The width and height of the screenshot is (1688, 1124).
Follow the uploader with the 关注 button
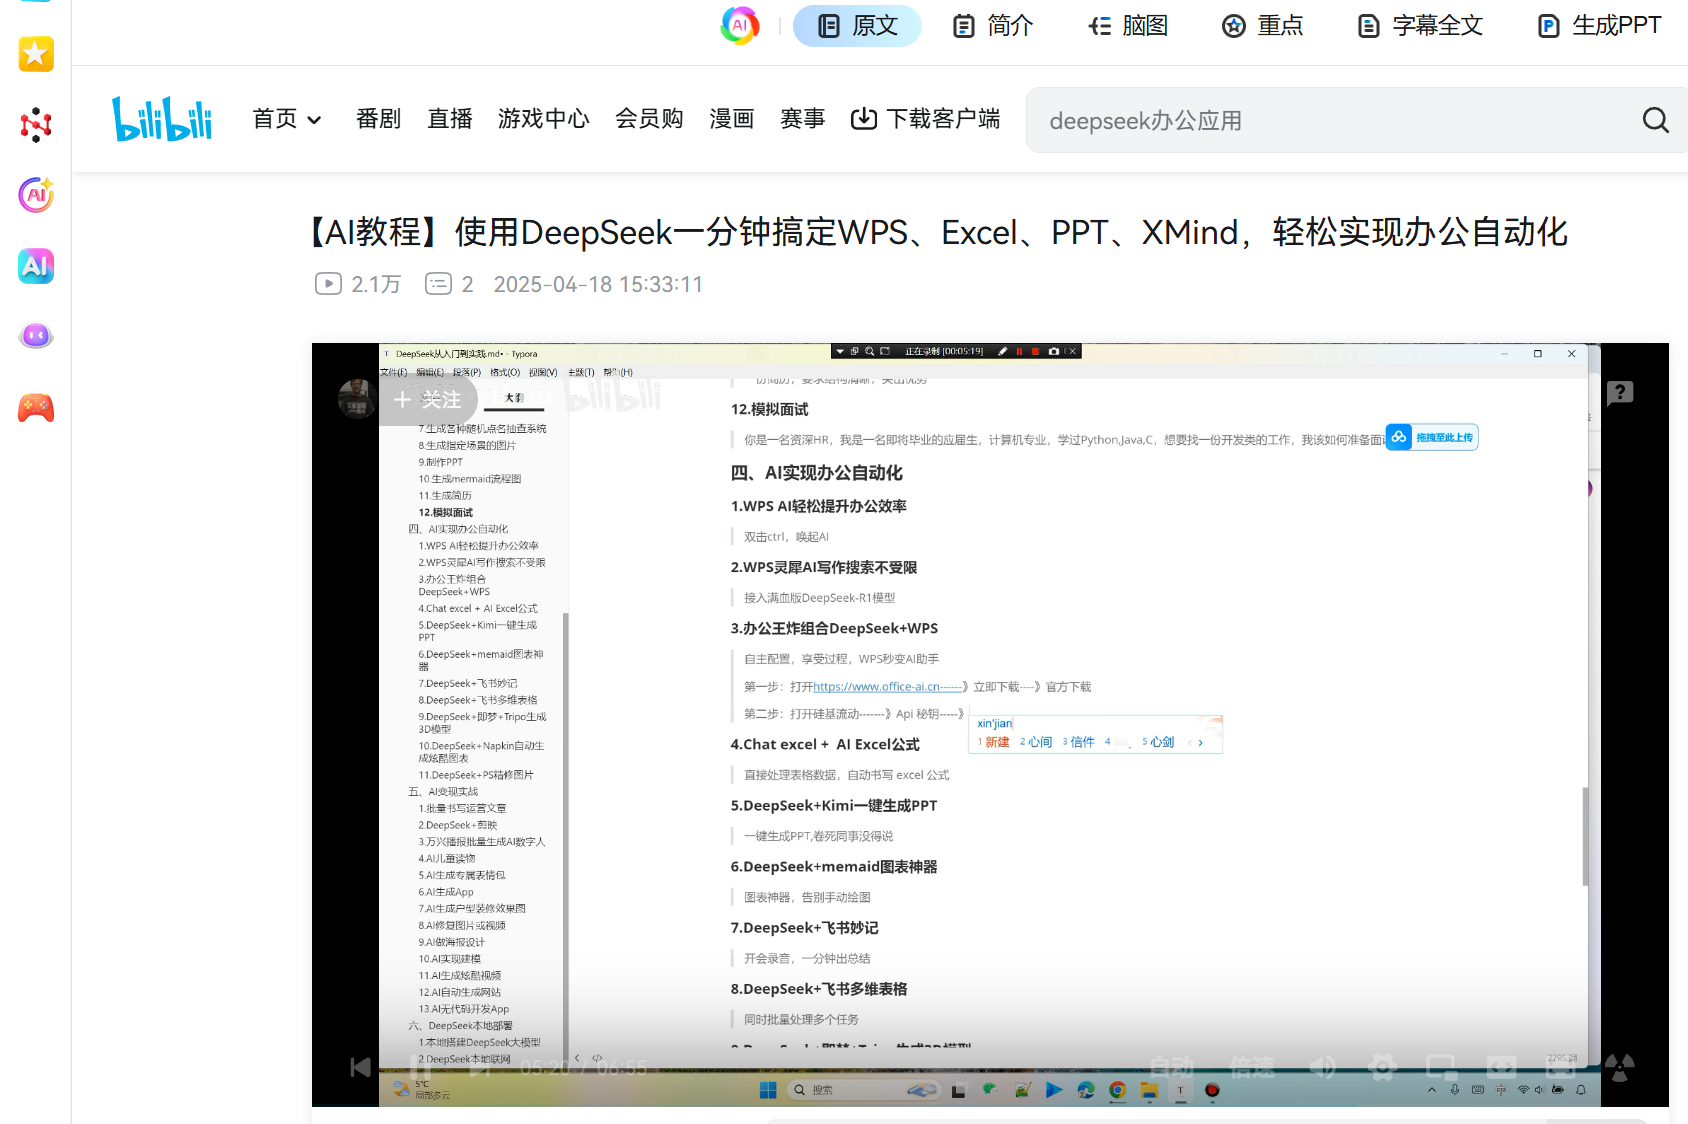[428, 400]
